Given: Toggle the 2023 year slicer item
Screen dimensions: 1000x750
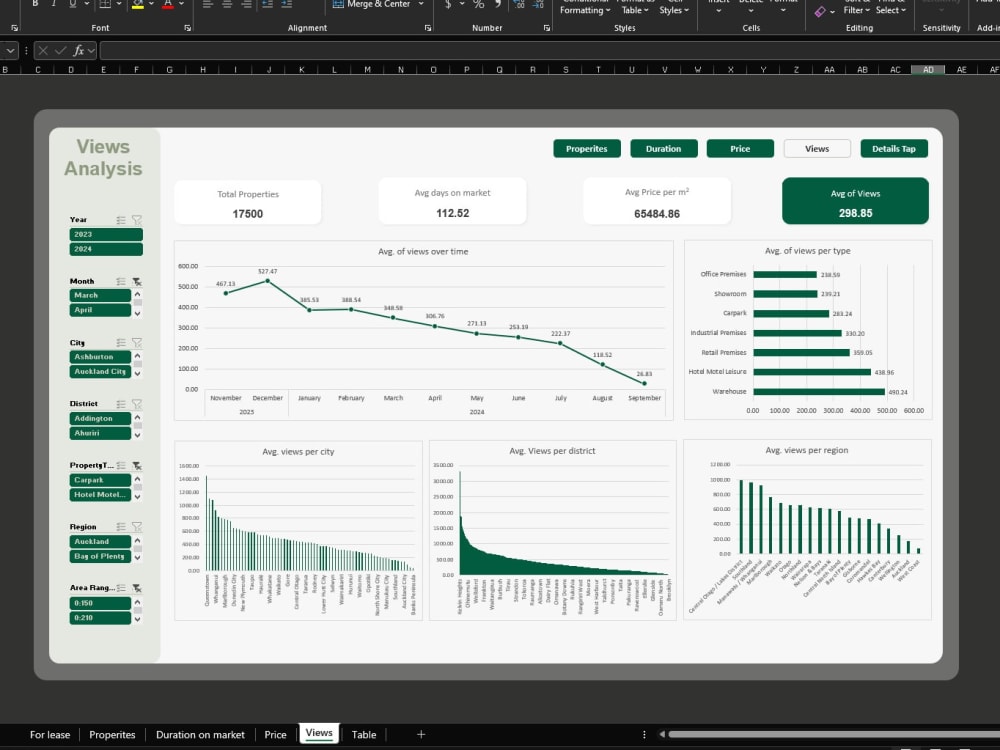Looking at the screenshot, I should [106, 235].
